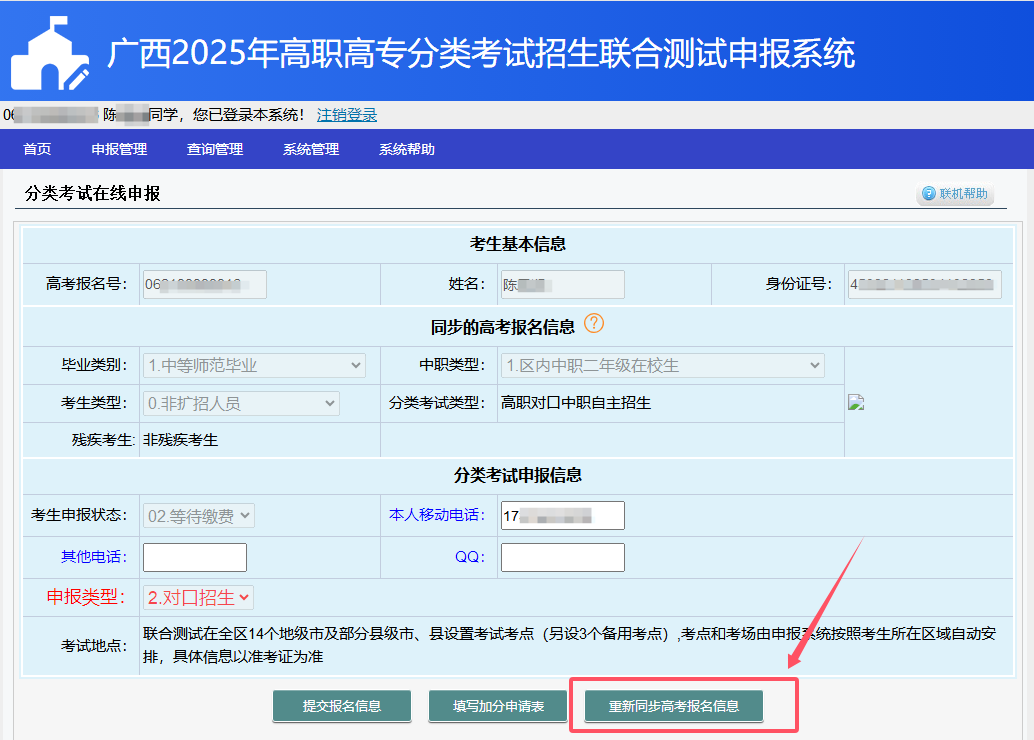
Task: Select the 申报类型 dropdown
Action: pyautogui.click(x=198, y=597)
